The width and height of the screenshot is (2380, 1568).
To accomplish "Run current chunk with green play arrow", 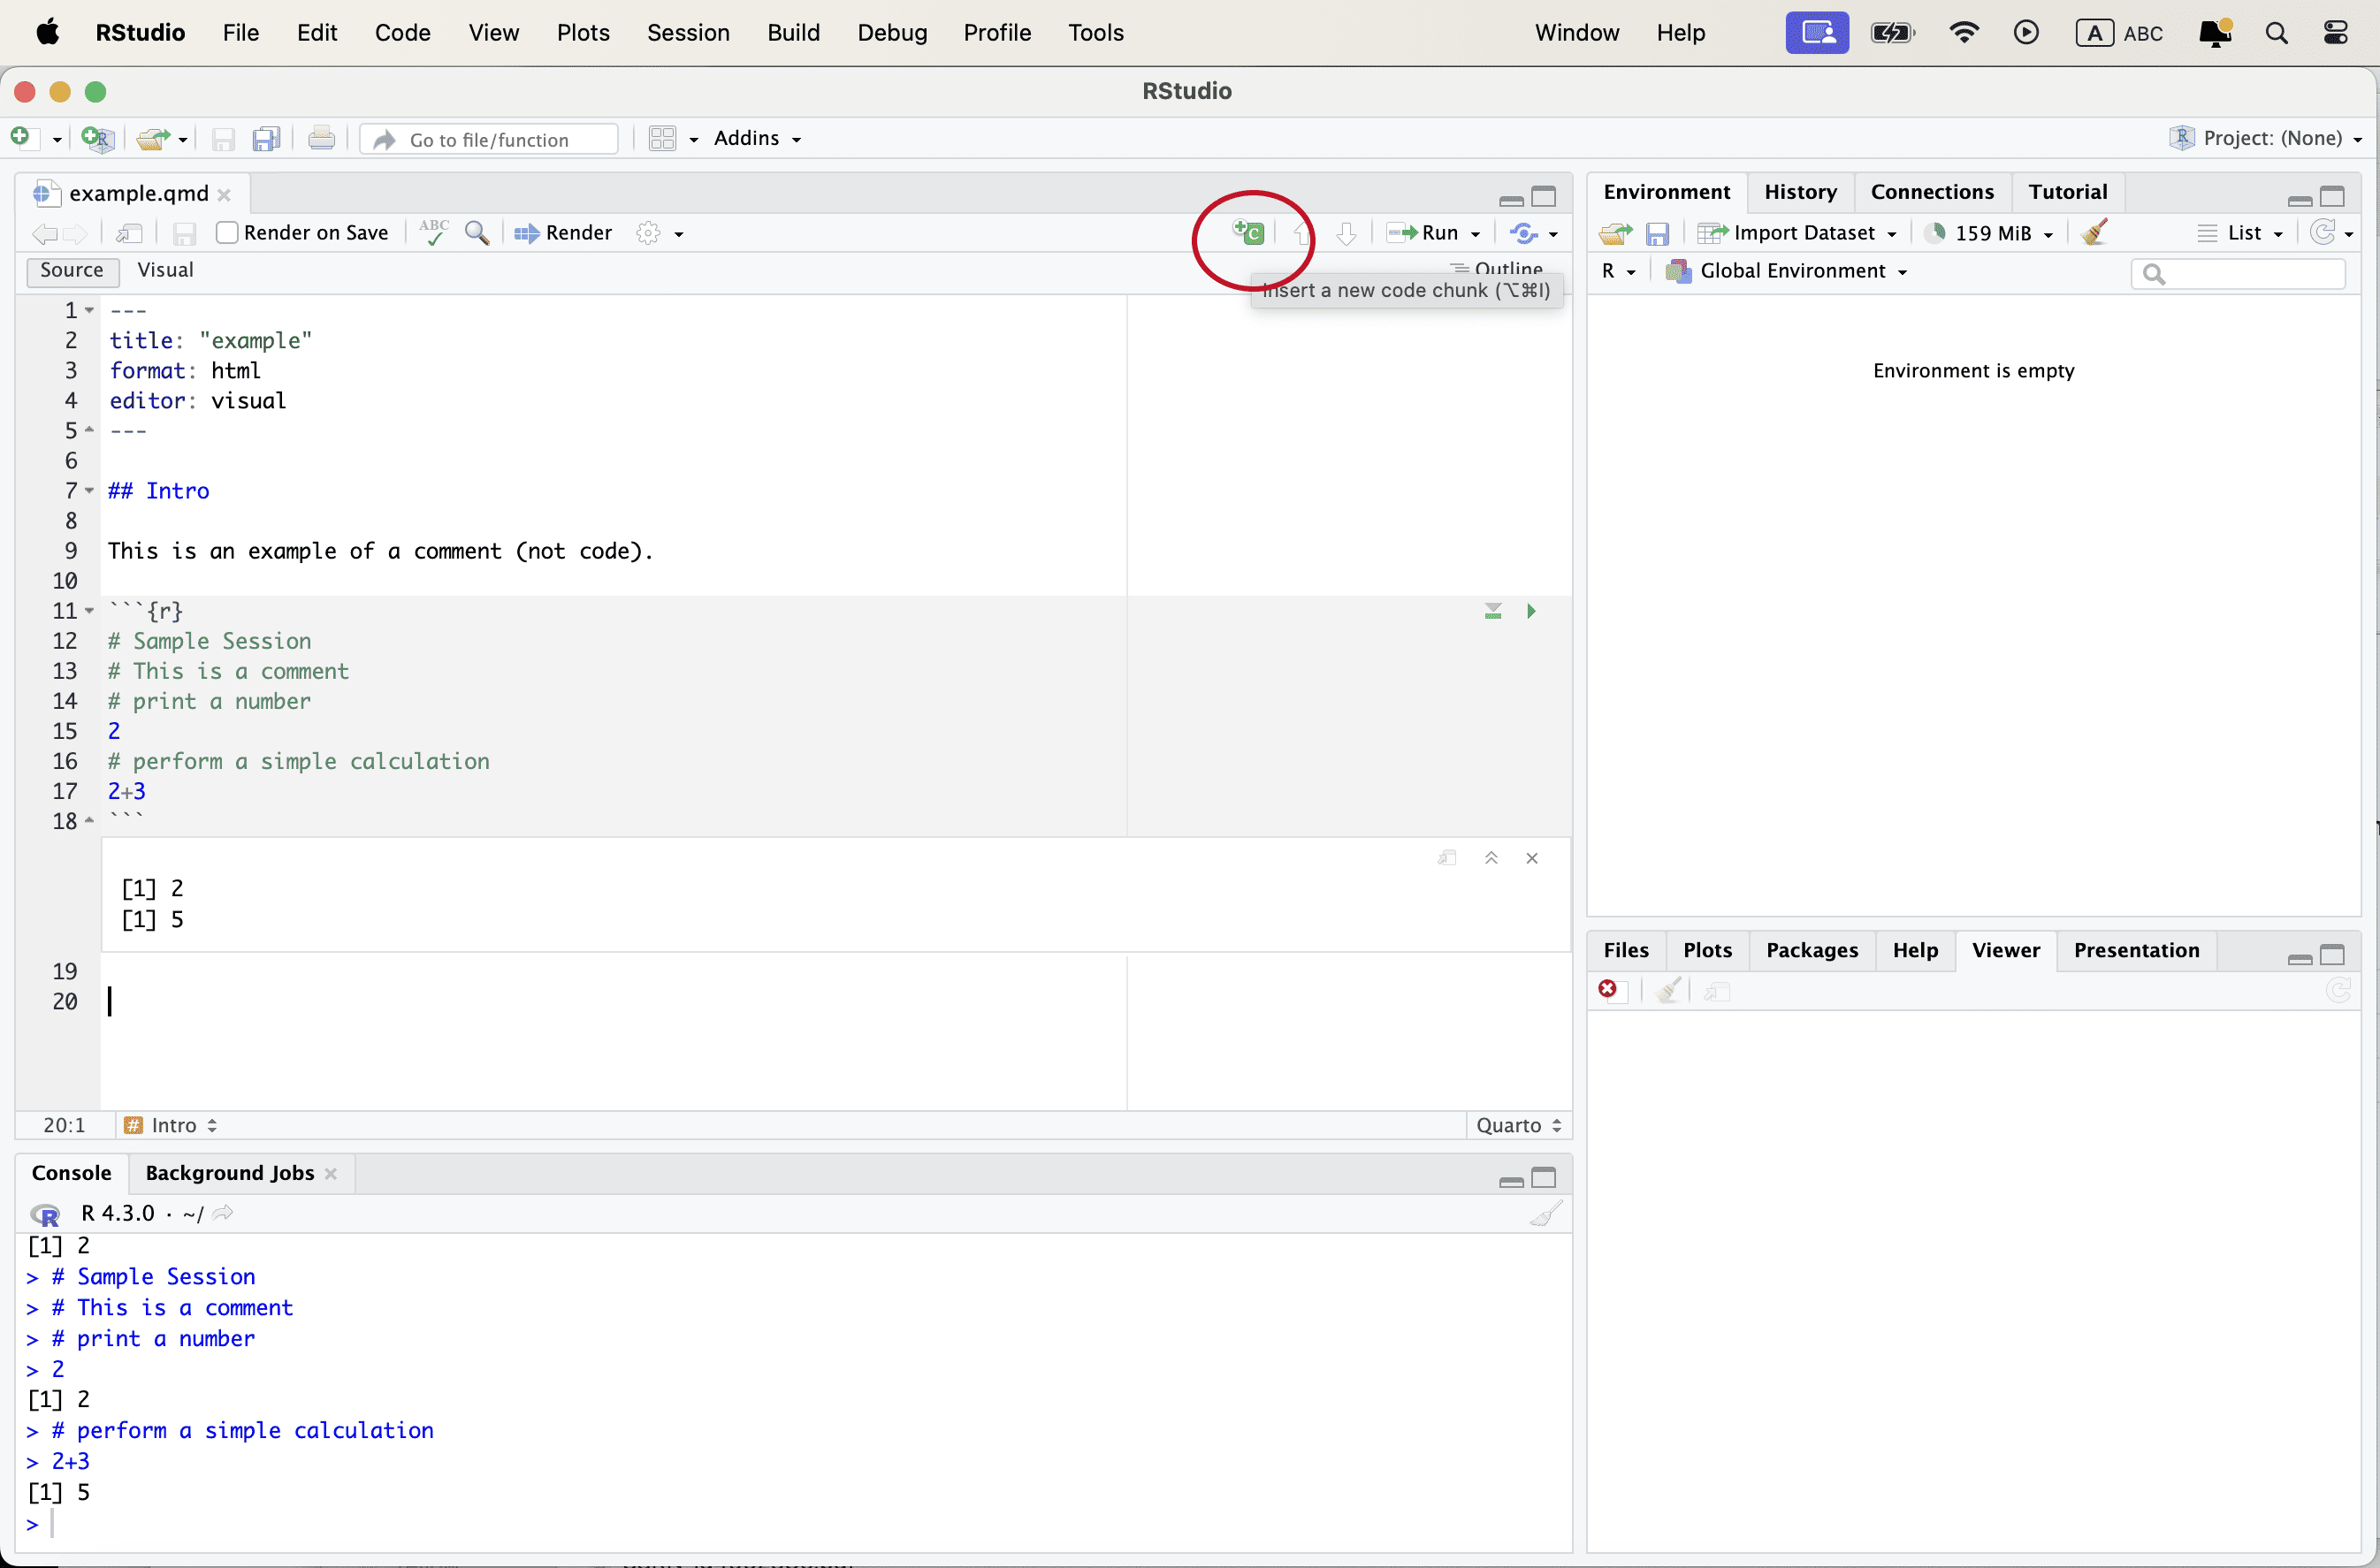I will [1530, 611].
